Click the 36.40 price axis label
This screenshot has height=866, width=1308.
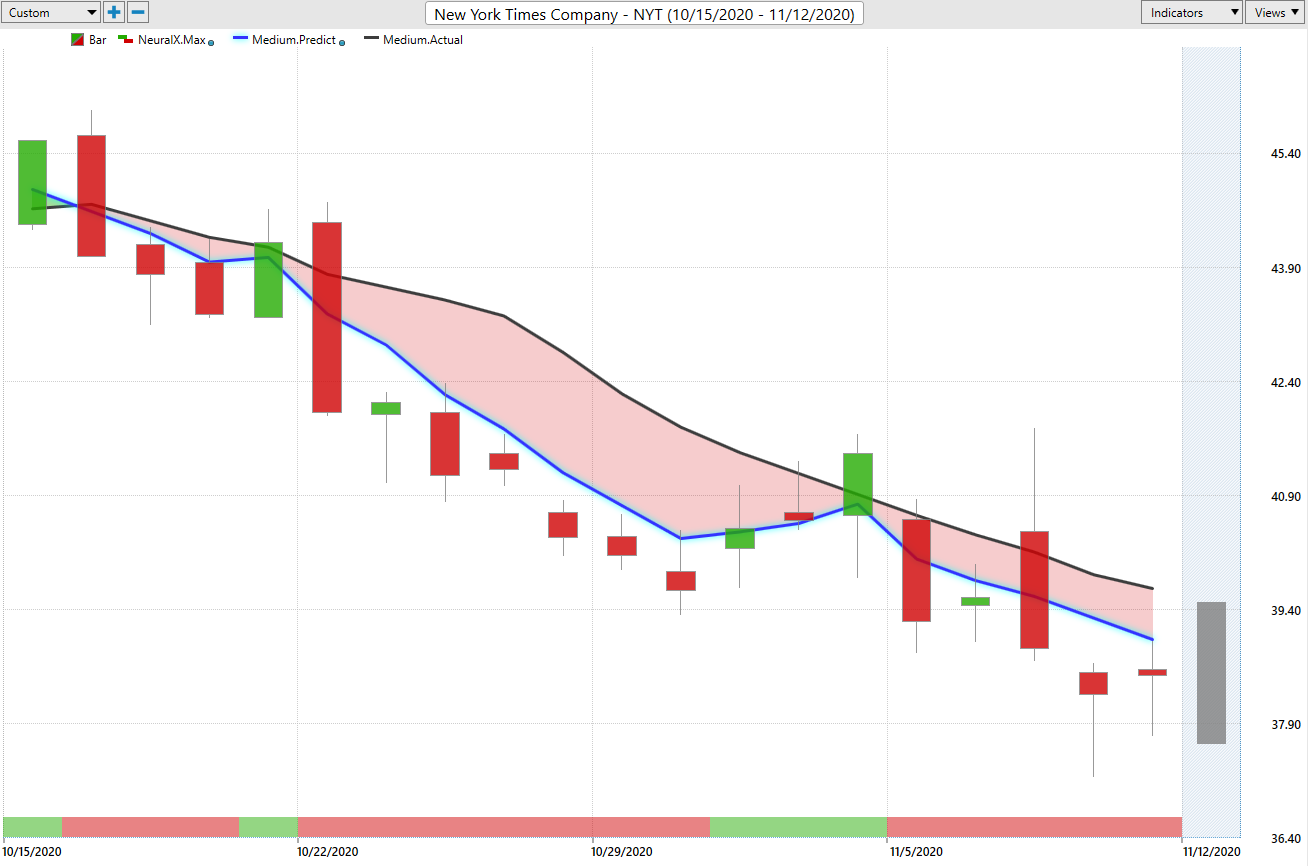(x=1285, y=838)
